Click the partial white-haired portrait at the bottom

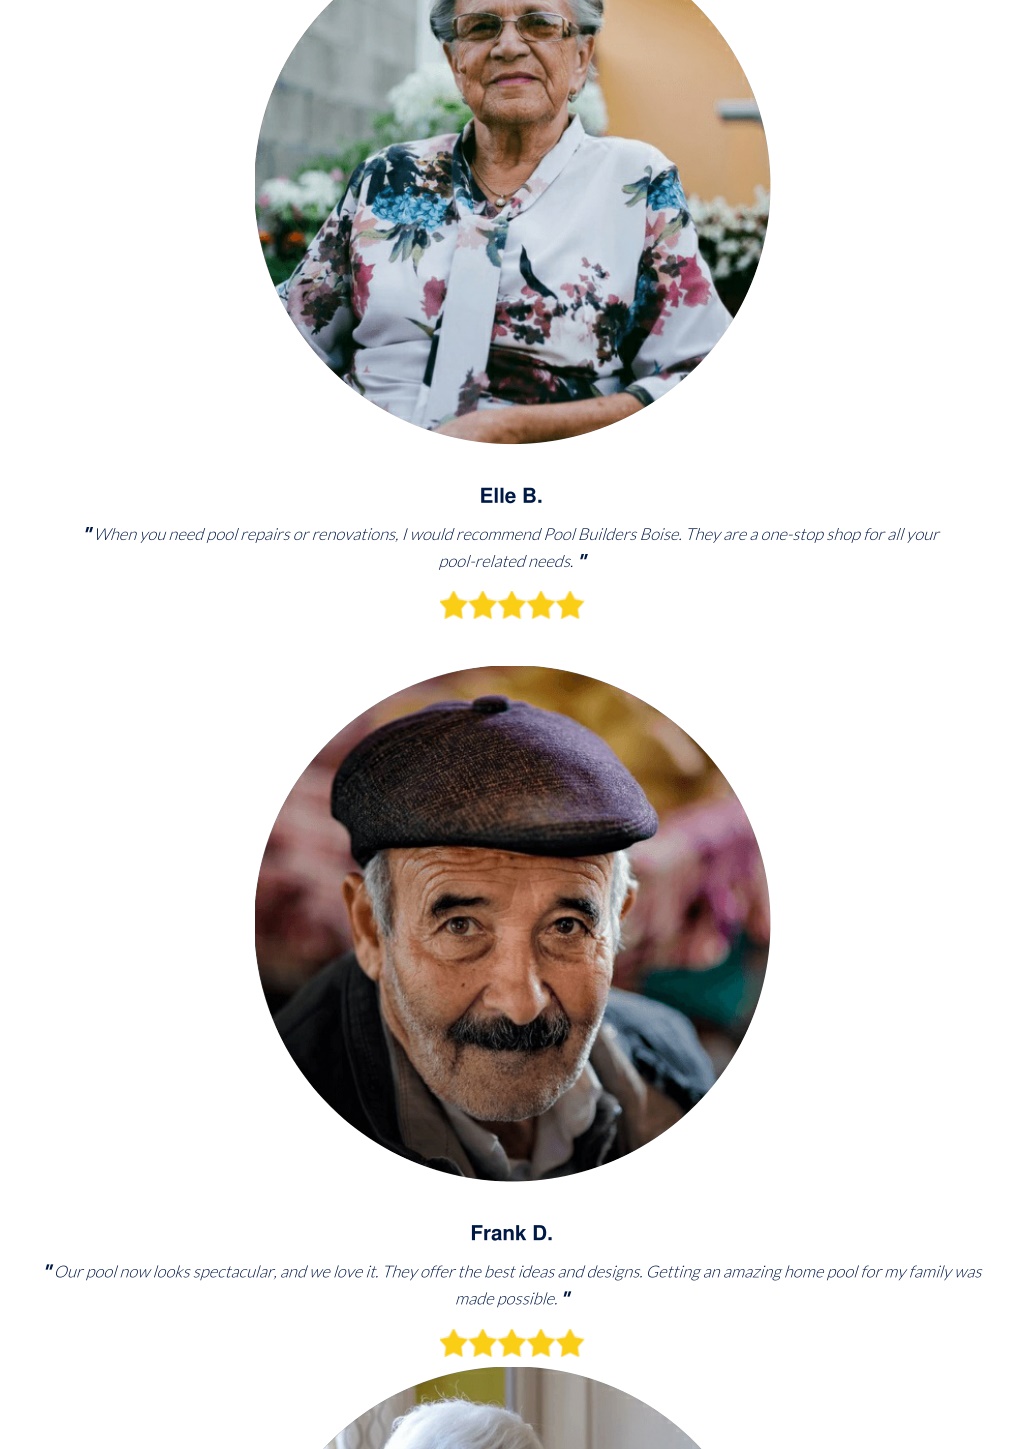point(512,1408)
